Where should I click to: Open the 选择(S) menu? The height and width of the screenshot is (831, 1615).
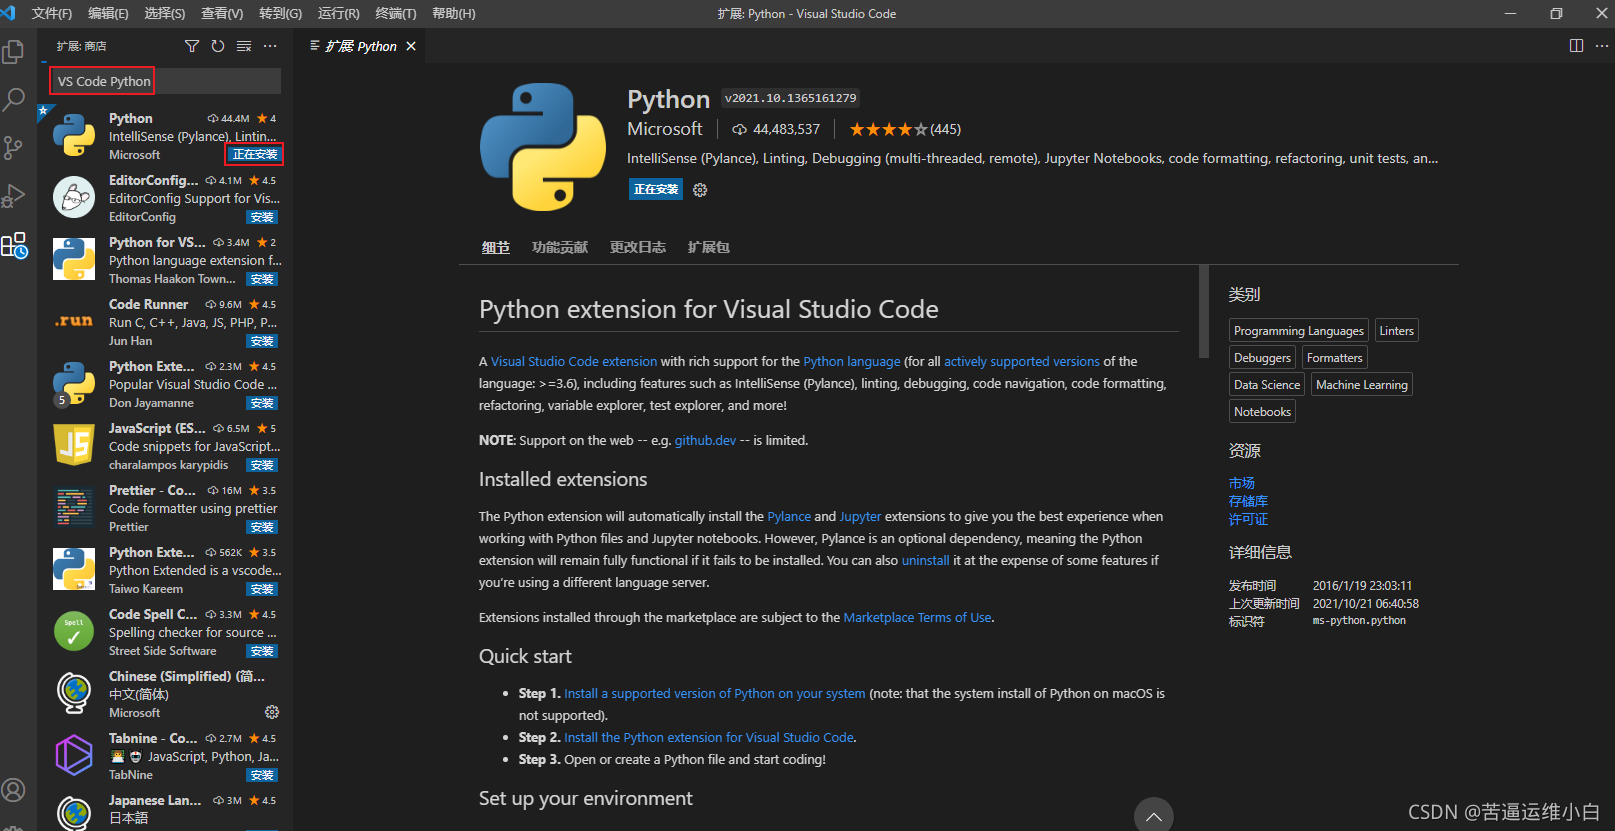pos(165,13)
